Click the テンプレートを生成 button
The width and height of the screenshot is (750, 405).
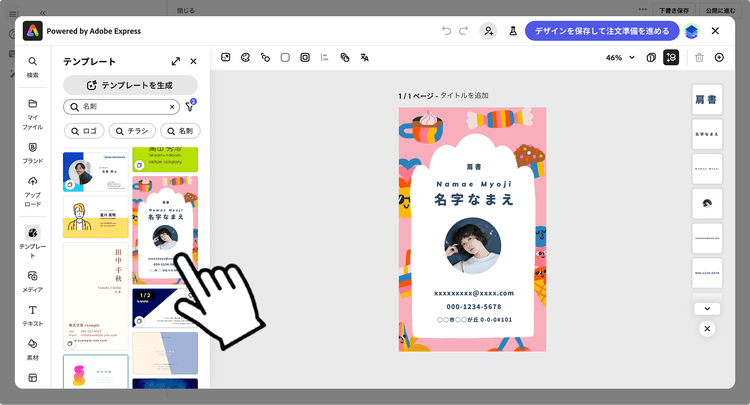point(130,85)
